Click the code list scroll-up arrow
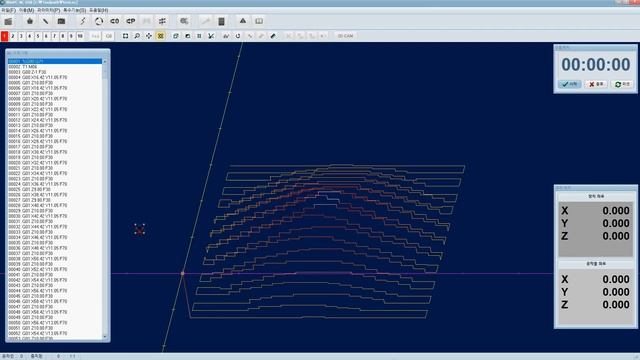 (105, 62)
